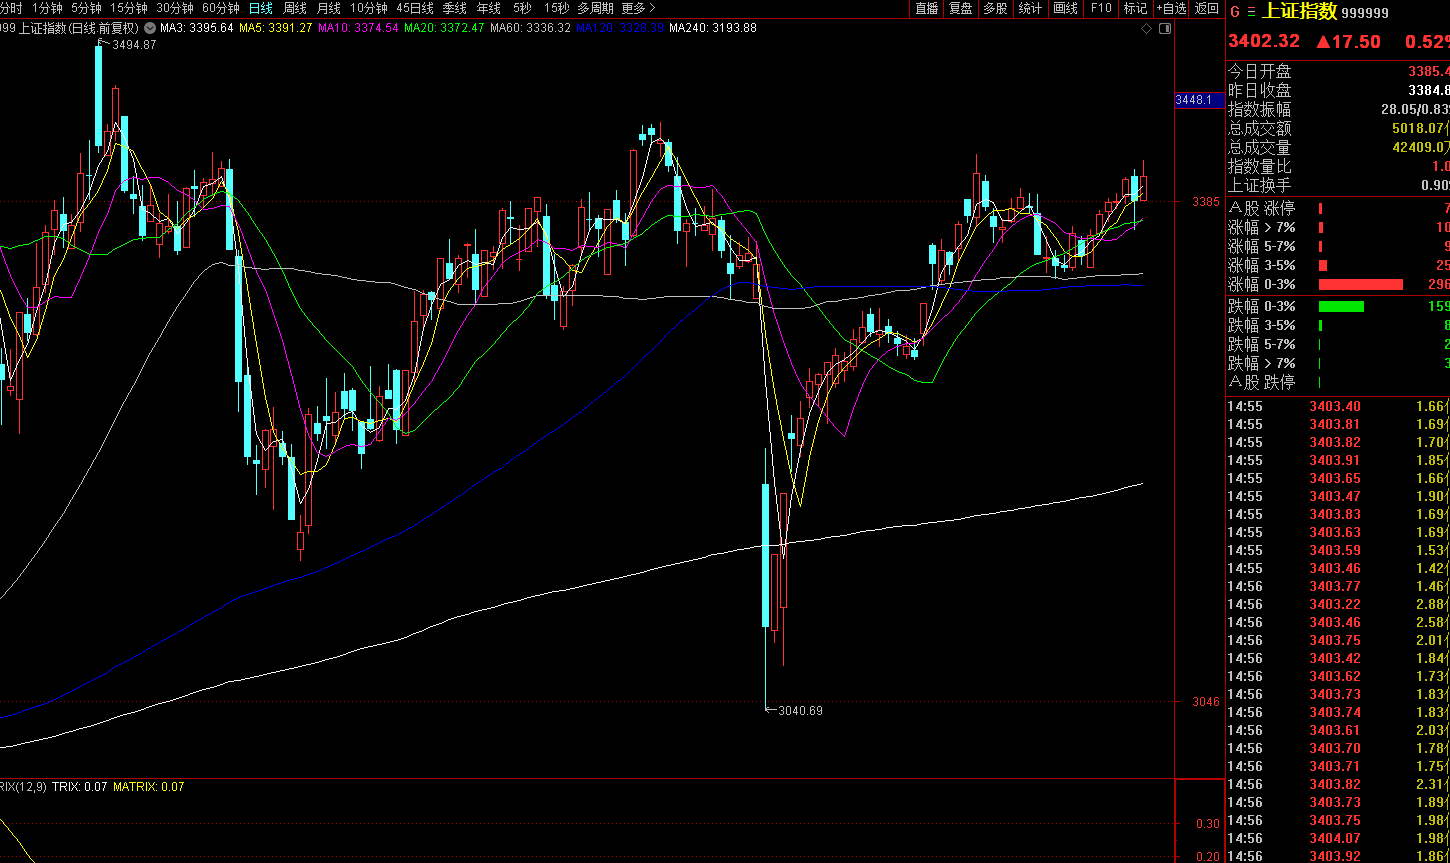Click the 复盘 replay button

(960, 8)
